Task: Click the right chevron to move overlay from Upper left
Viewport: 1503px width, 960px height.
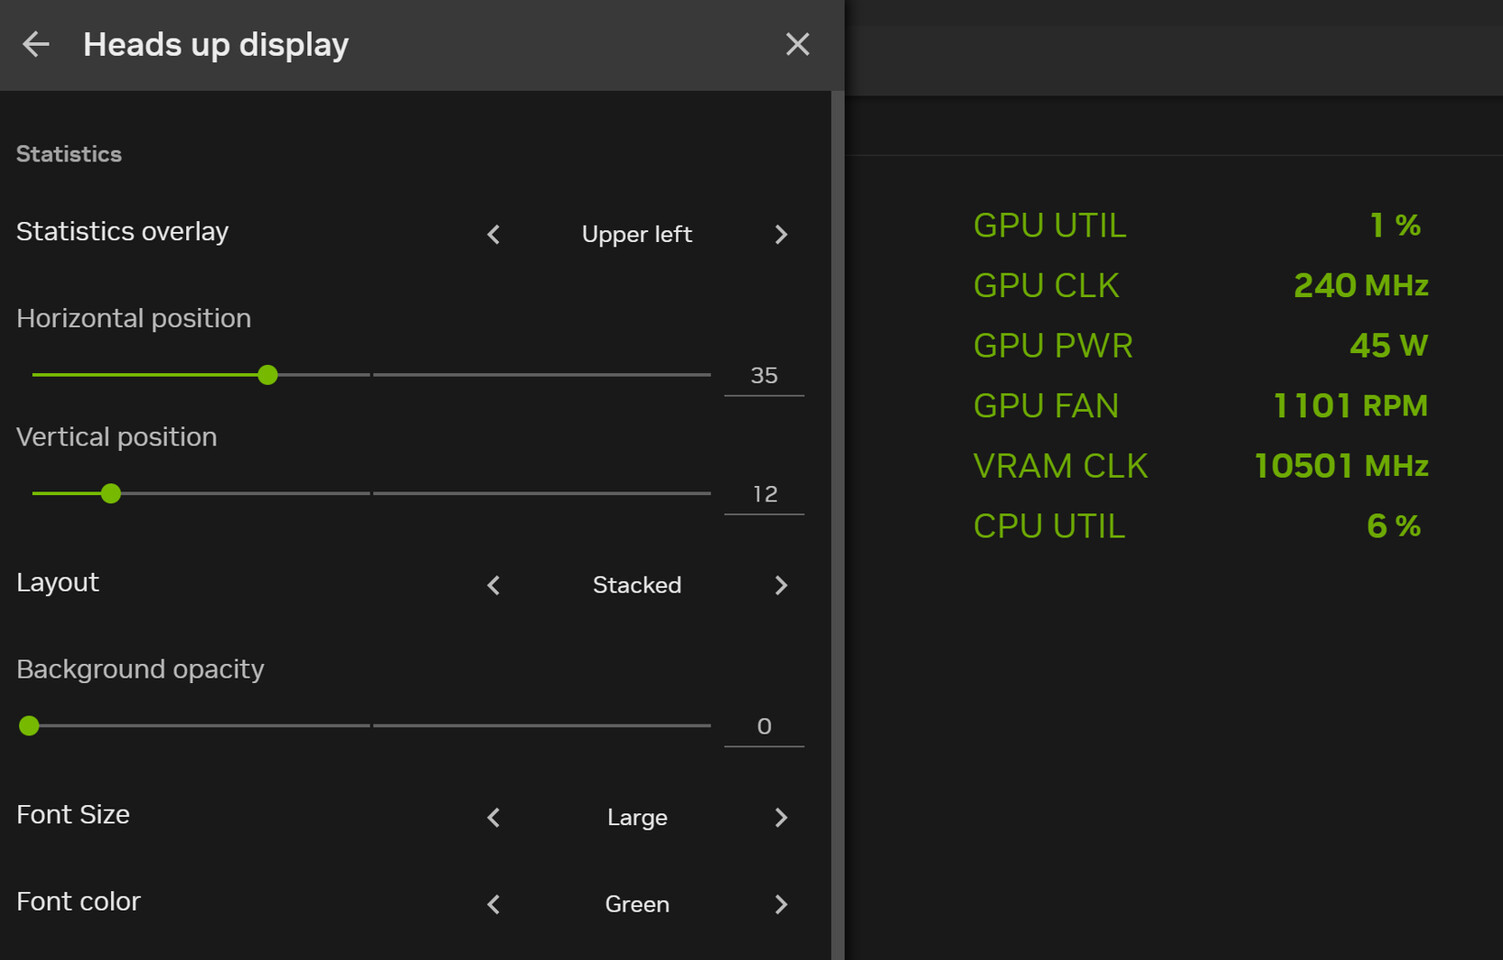Action: point(781,234)
